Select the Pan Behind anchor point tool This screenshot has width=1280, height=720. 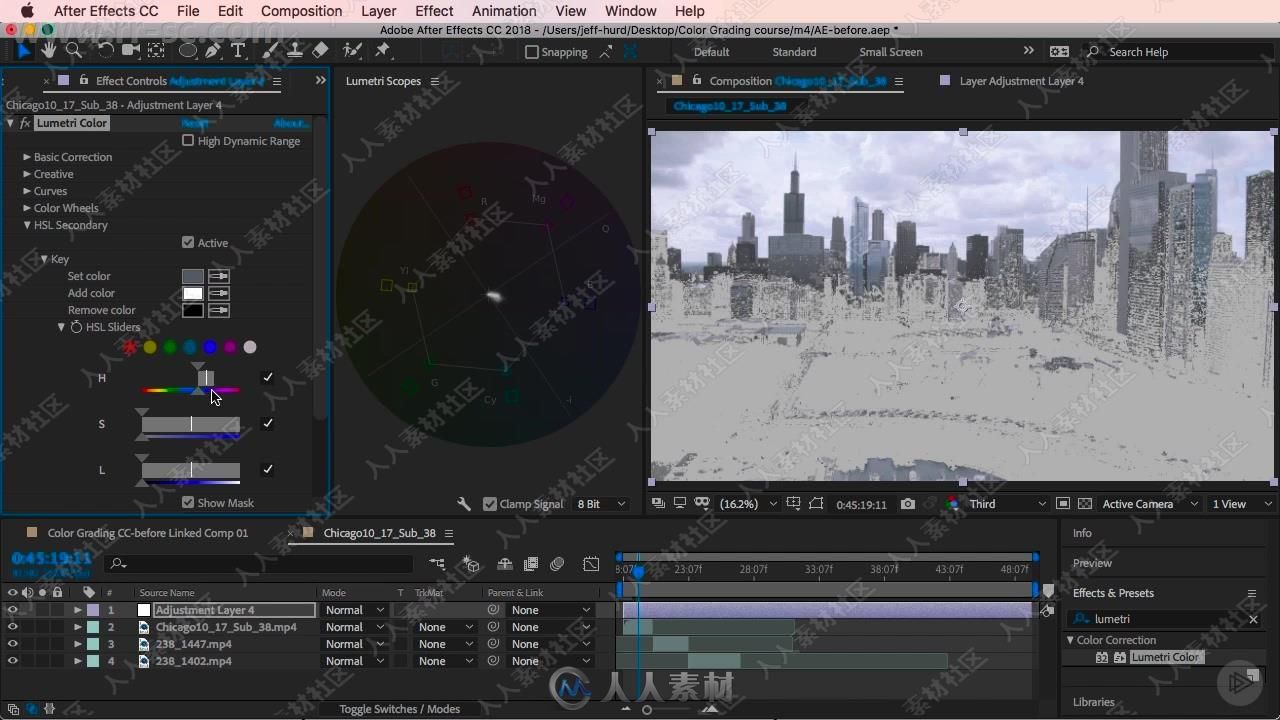coord(156,50)
